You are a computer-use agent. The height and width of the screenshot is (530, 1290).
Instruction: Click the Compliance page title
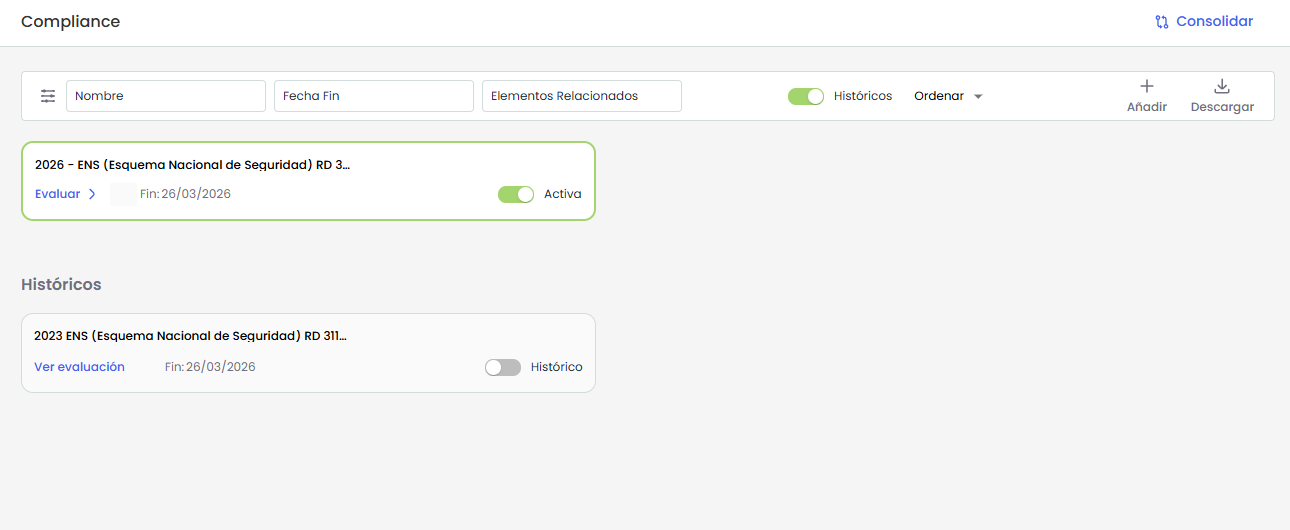coord(70,22)
